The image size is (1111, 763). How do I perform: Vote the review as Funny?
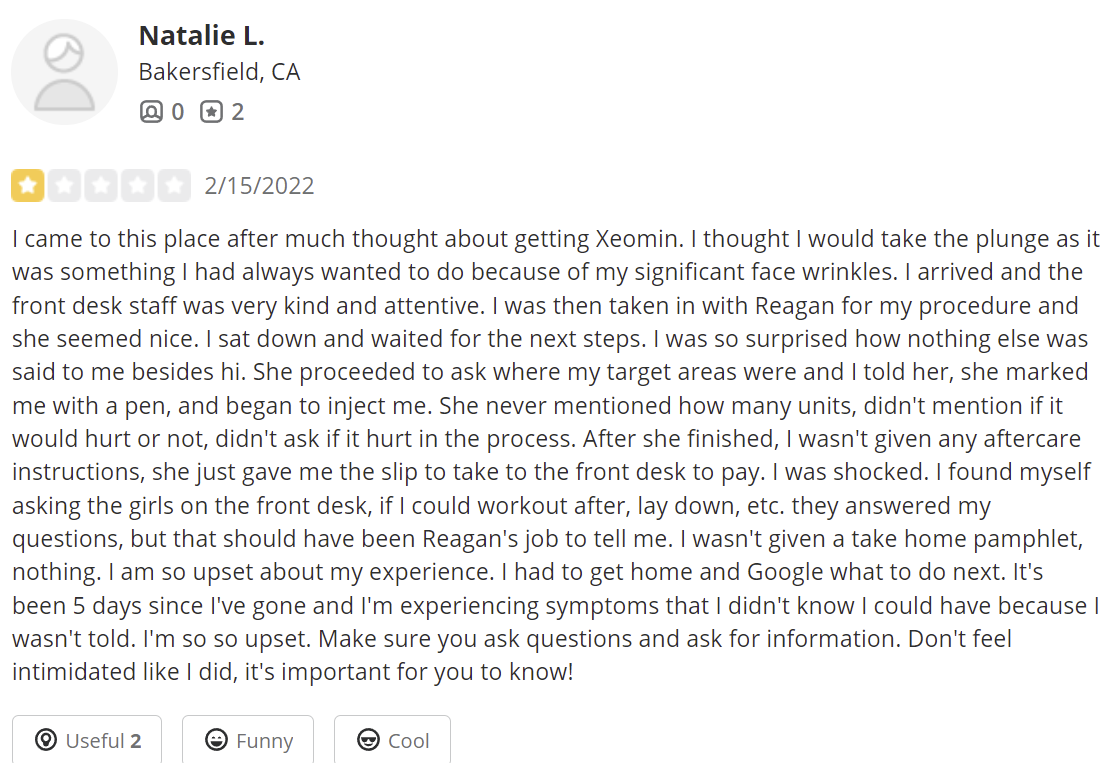pyautogui.click(x=248, y=740)
